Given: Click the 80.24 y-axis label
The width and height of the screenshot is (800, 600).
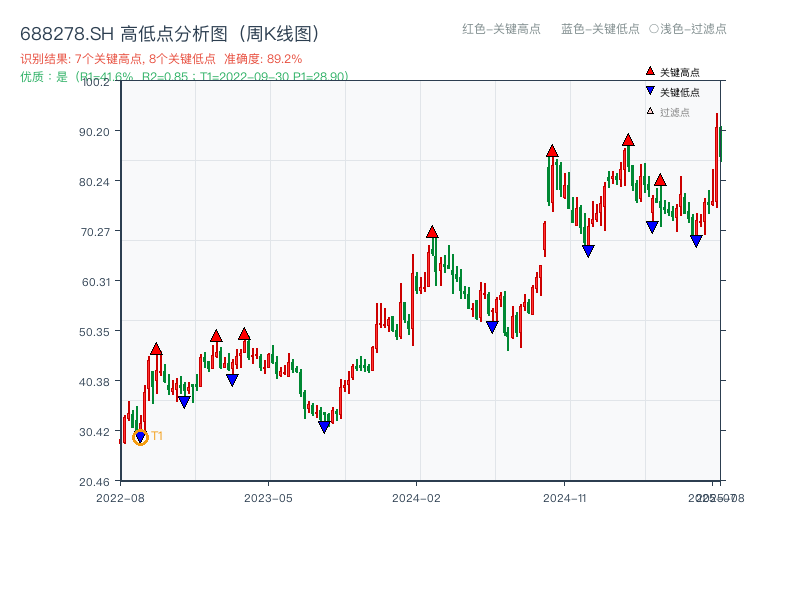Looking at the screenshot, I should pyautogui.click(x=94, y=182).
